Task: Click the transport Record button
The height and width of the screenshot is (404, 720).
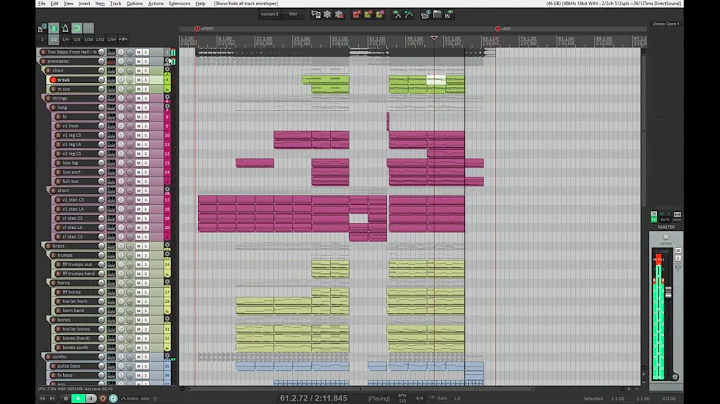Action: [103, 398]
